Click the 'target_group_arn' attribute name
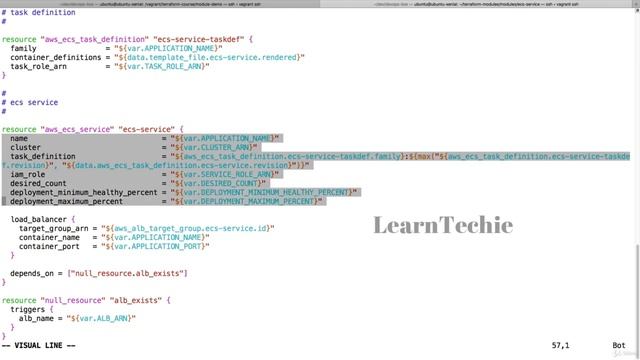The height and width of the screenshot is (360, 640). coord(53,228)
